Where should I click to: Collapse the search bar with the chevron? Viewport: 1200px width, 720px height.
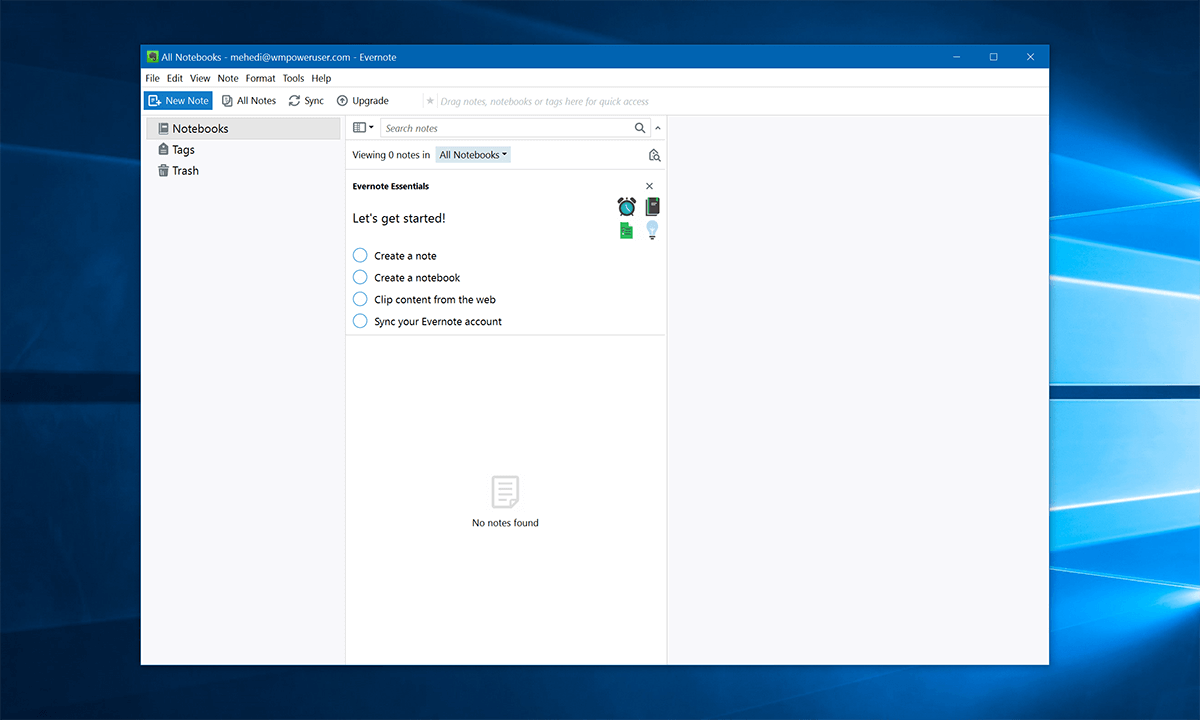click(x=658, y=128)
